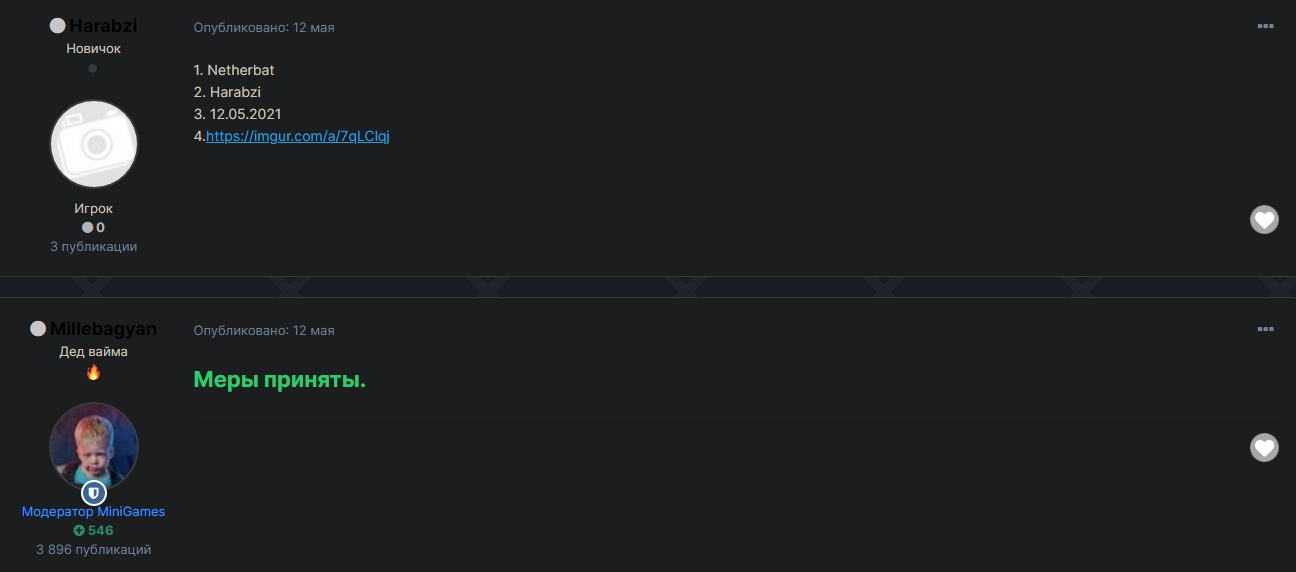The height and width of the screenshot is (572, 1296).
Task: Open the imgur.com screenshot link
Action: [298, 136]
